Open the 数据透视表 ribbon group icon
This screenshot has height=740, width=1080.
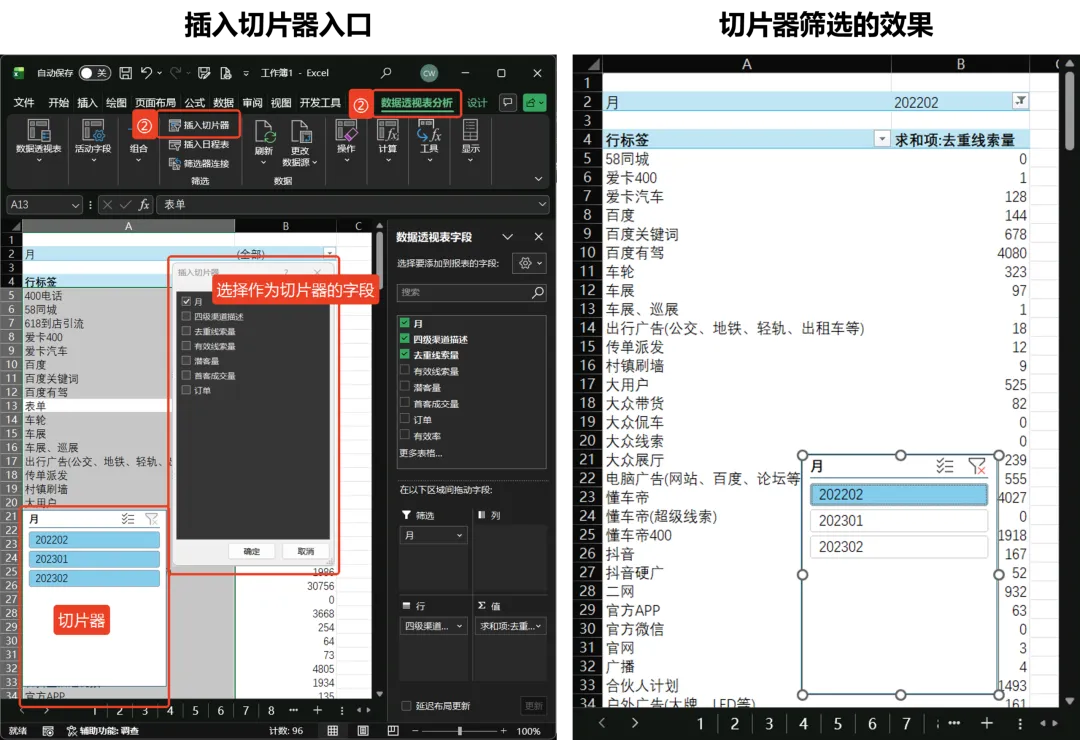click(x=39, y=130)
